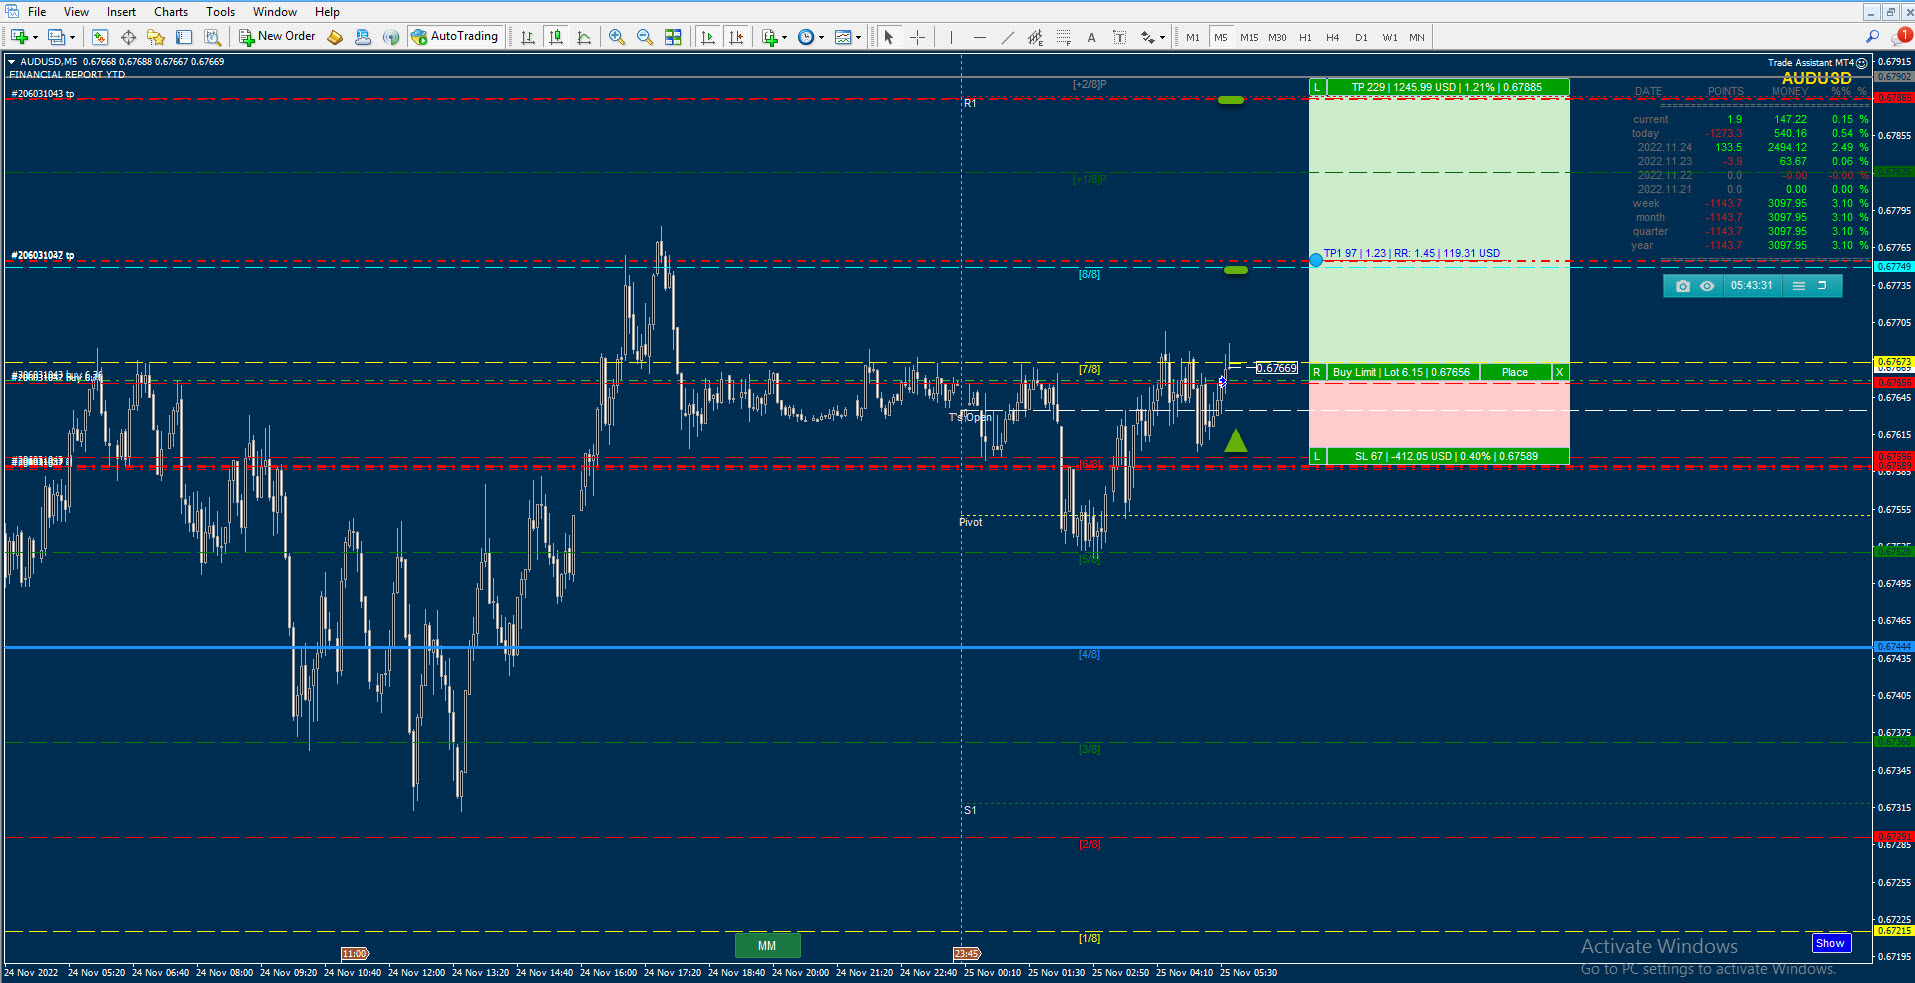Open the Market Watch window icon
Viewport: 1915px width, 983px height.
click(100, 37)
